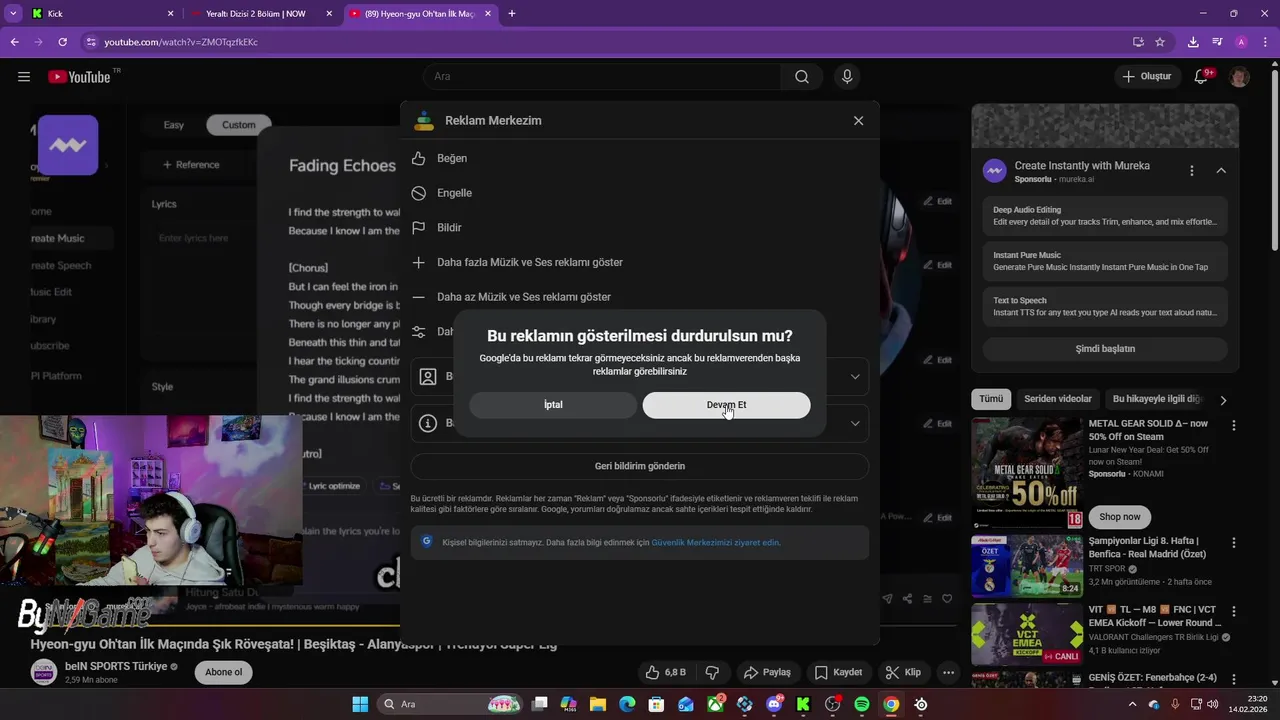The image size is (1280, 720).
Task: Open Güvenlik Merkezimizi ziyaret edin link
Action: click(714, 543)
